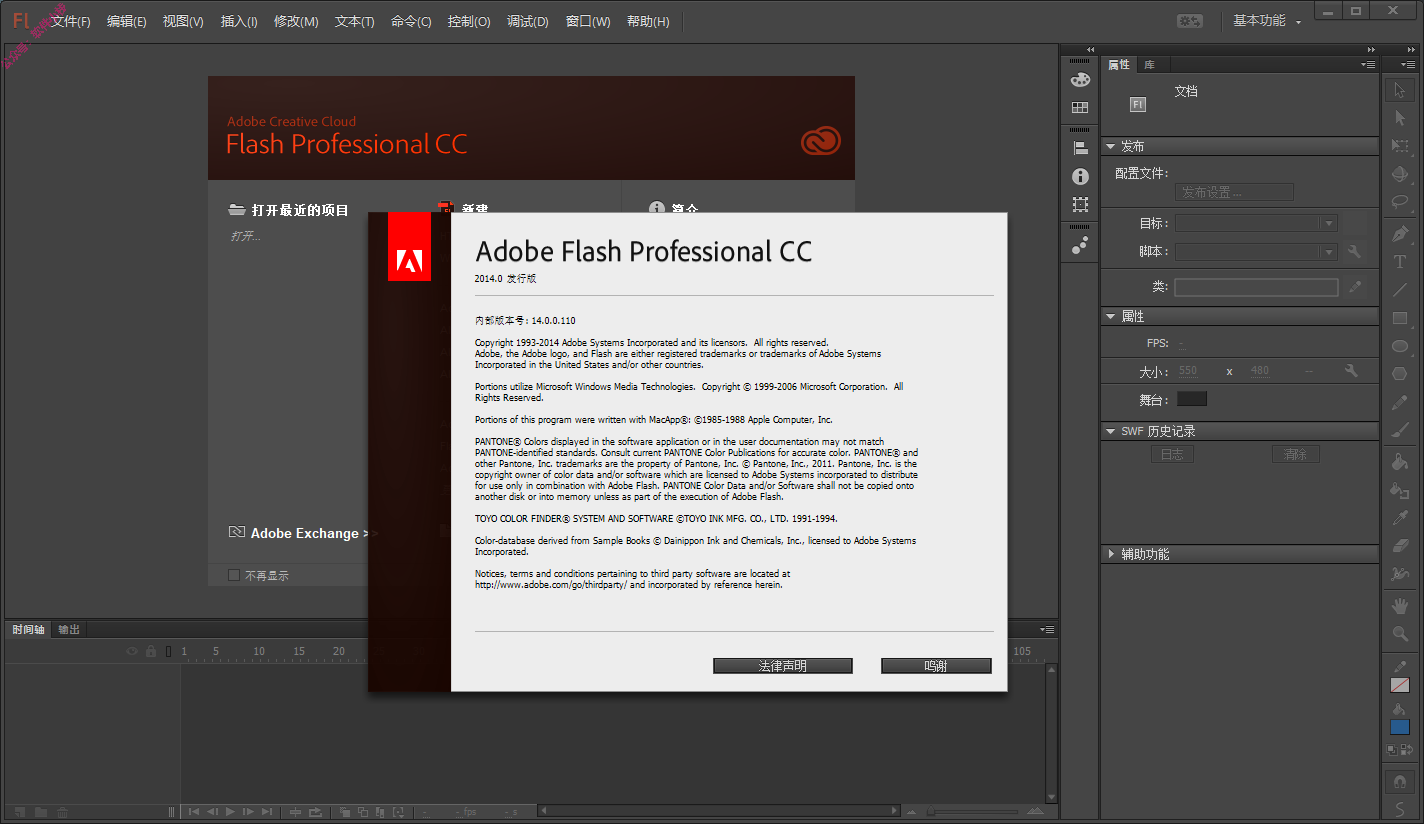Select the Line tool
This screenshot has height=824, width=1424.
1400,290
